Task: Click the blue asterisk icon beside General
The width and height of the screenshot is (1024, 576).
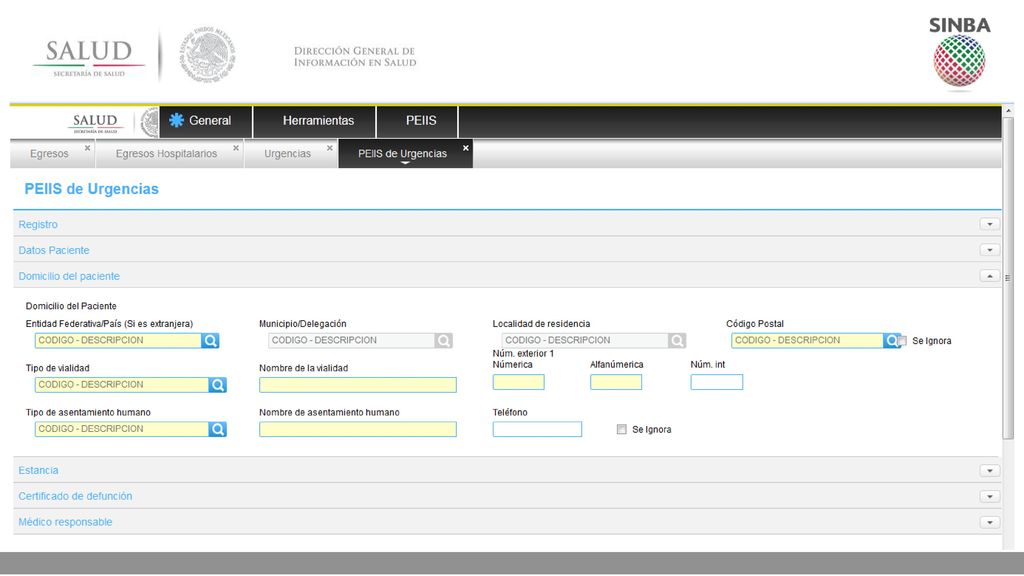Action: coord(176,120)
